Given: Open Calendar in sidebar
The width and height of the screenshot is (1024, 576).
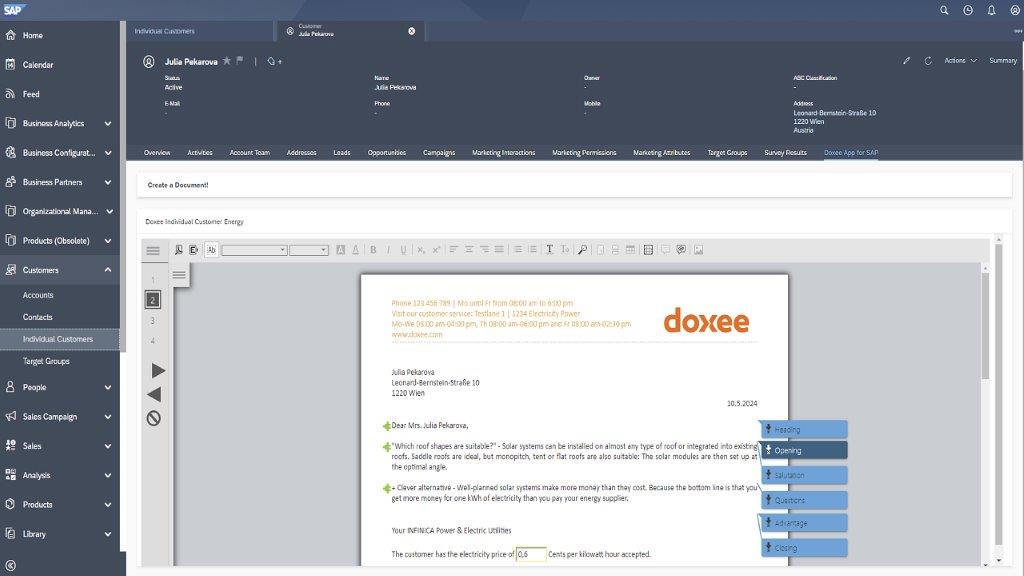Looking at the screenshot, I should tap(38, 65).
